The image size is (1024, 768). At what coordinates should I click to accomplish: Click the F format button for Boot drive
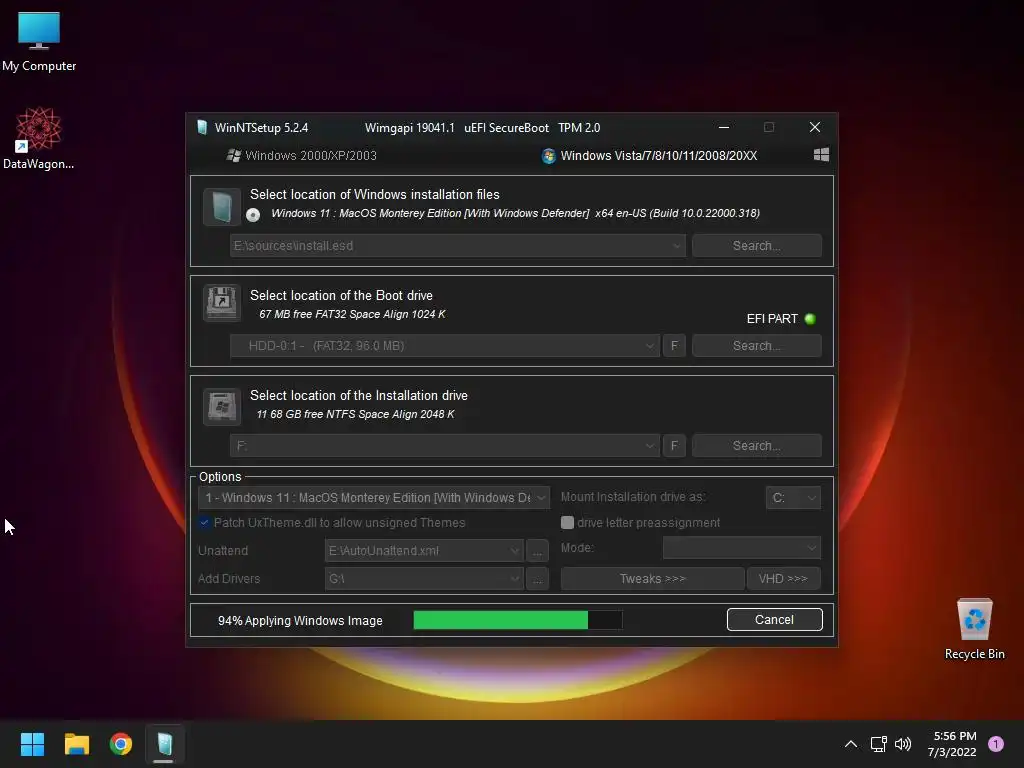click(674, 345)
